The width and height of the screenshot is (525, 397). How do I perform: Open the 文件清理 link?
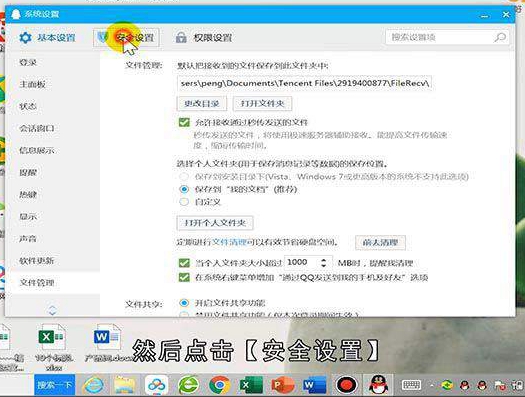(x=229, y=242)
